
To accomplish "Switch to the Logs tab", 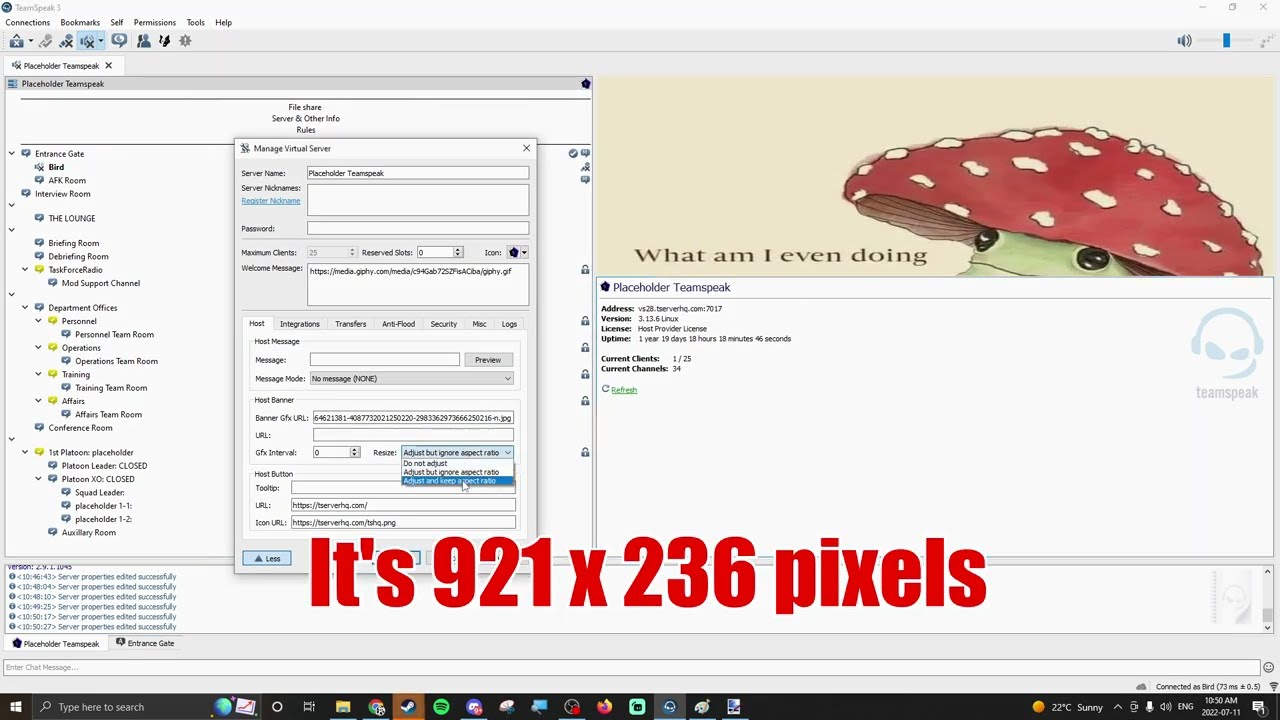I will [509, 324].
